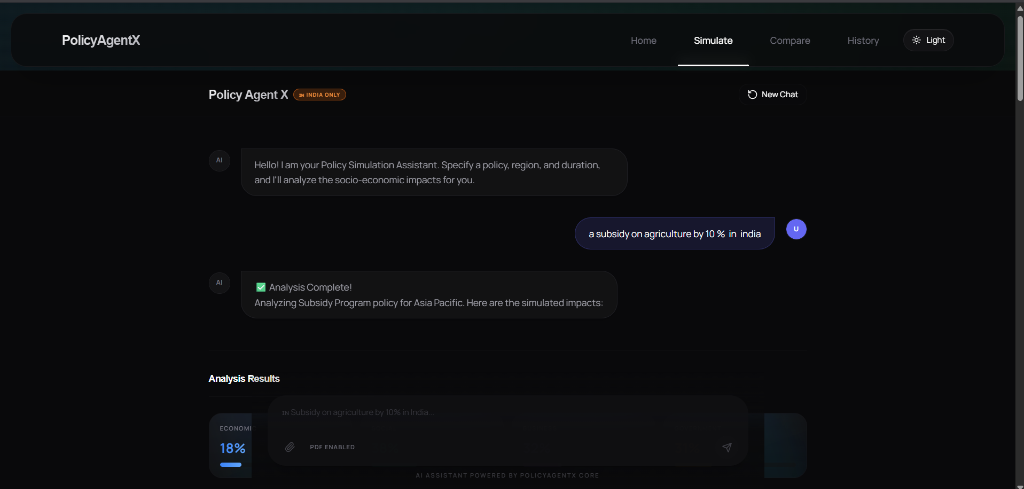Click the 18% economic progress bar
The height and width of the screenshot is (489, 1024).
pyautogui.click(x=231, y=465)
